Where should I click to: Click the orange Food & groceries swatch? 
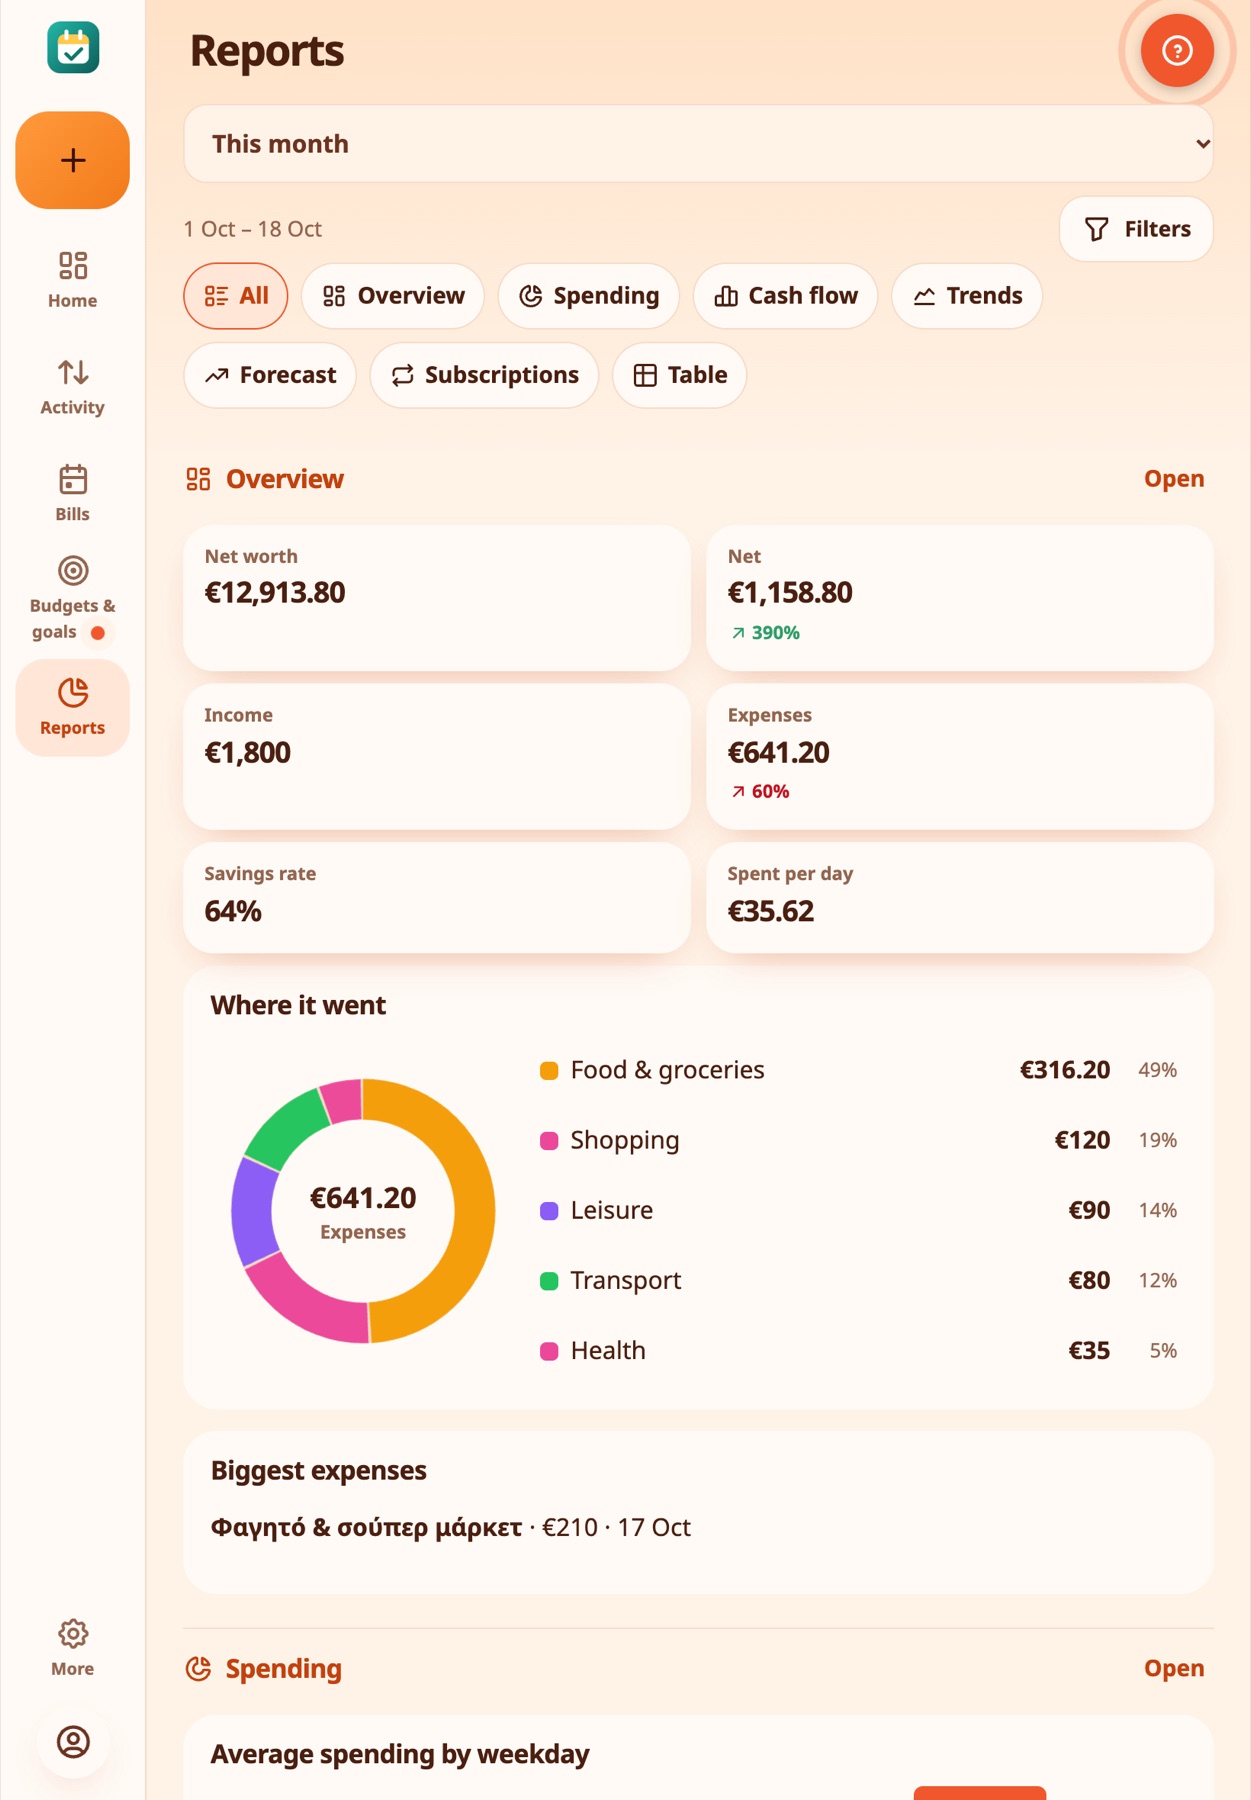coord(549,1071)
